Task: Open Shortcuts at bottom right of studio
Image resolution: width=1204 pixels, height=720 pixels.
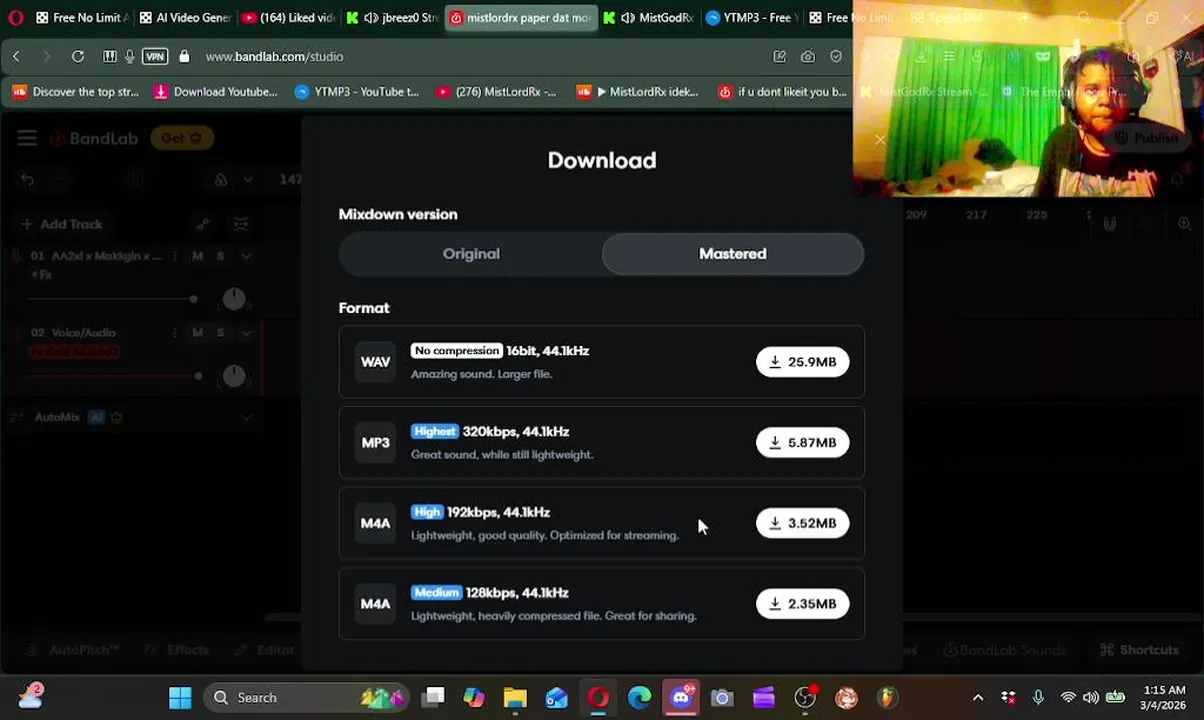Action: coord(1139,650)
